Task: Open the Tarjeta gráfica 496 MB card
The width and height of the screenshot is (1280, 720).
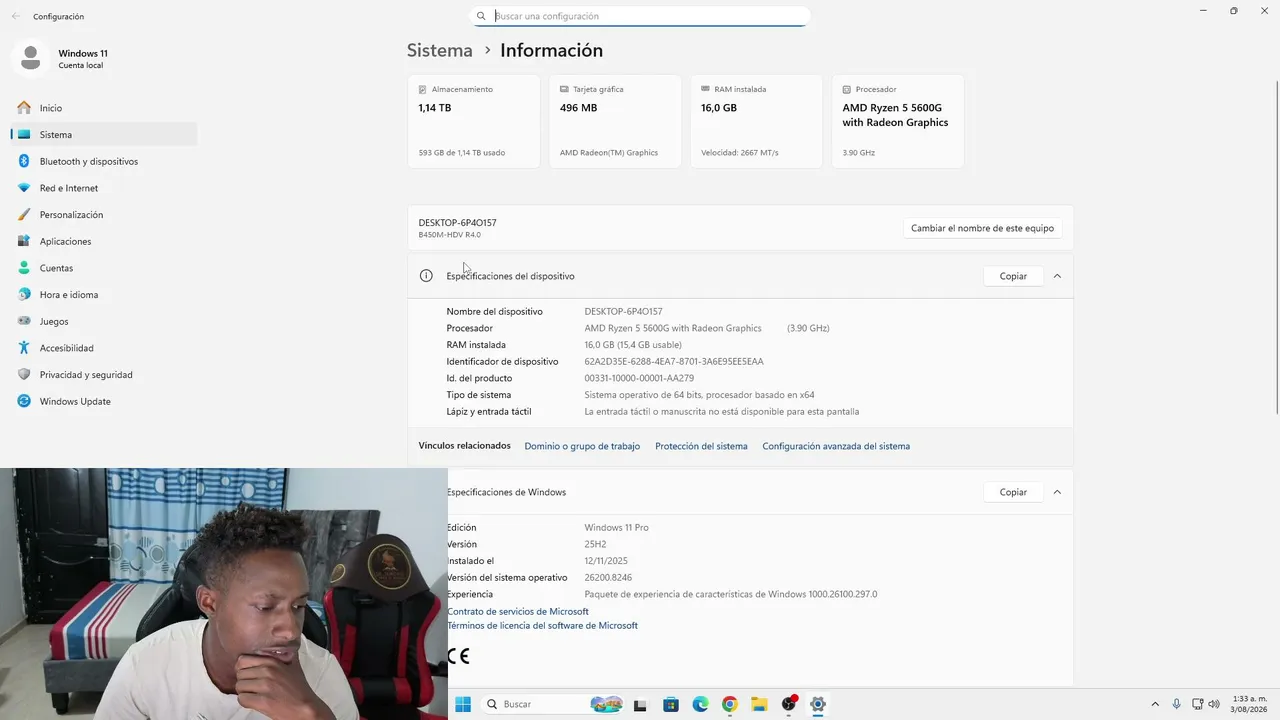Action: 615,121
